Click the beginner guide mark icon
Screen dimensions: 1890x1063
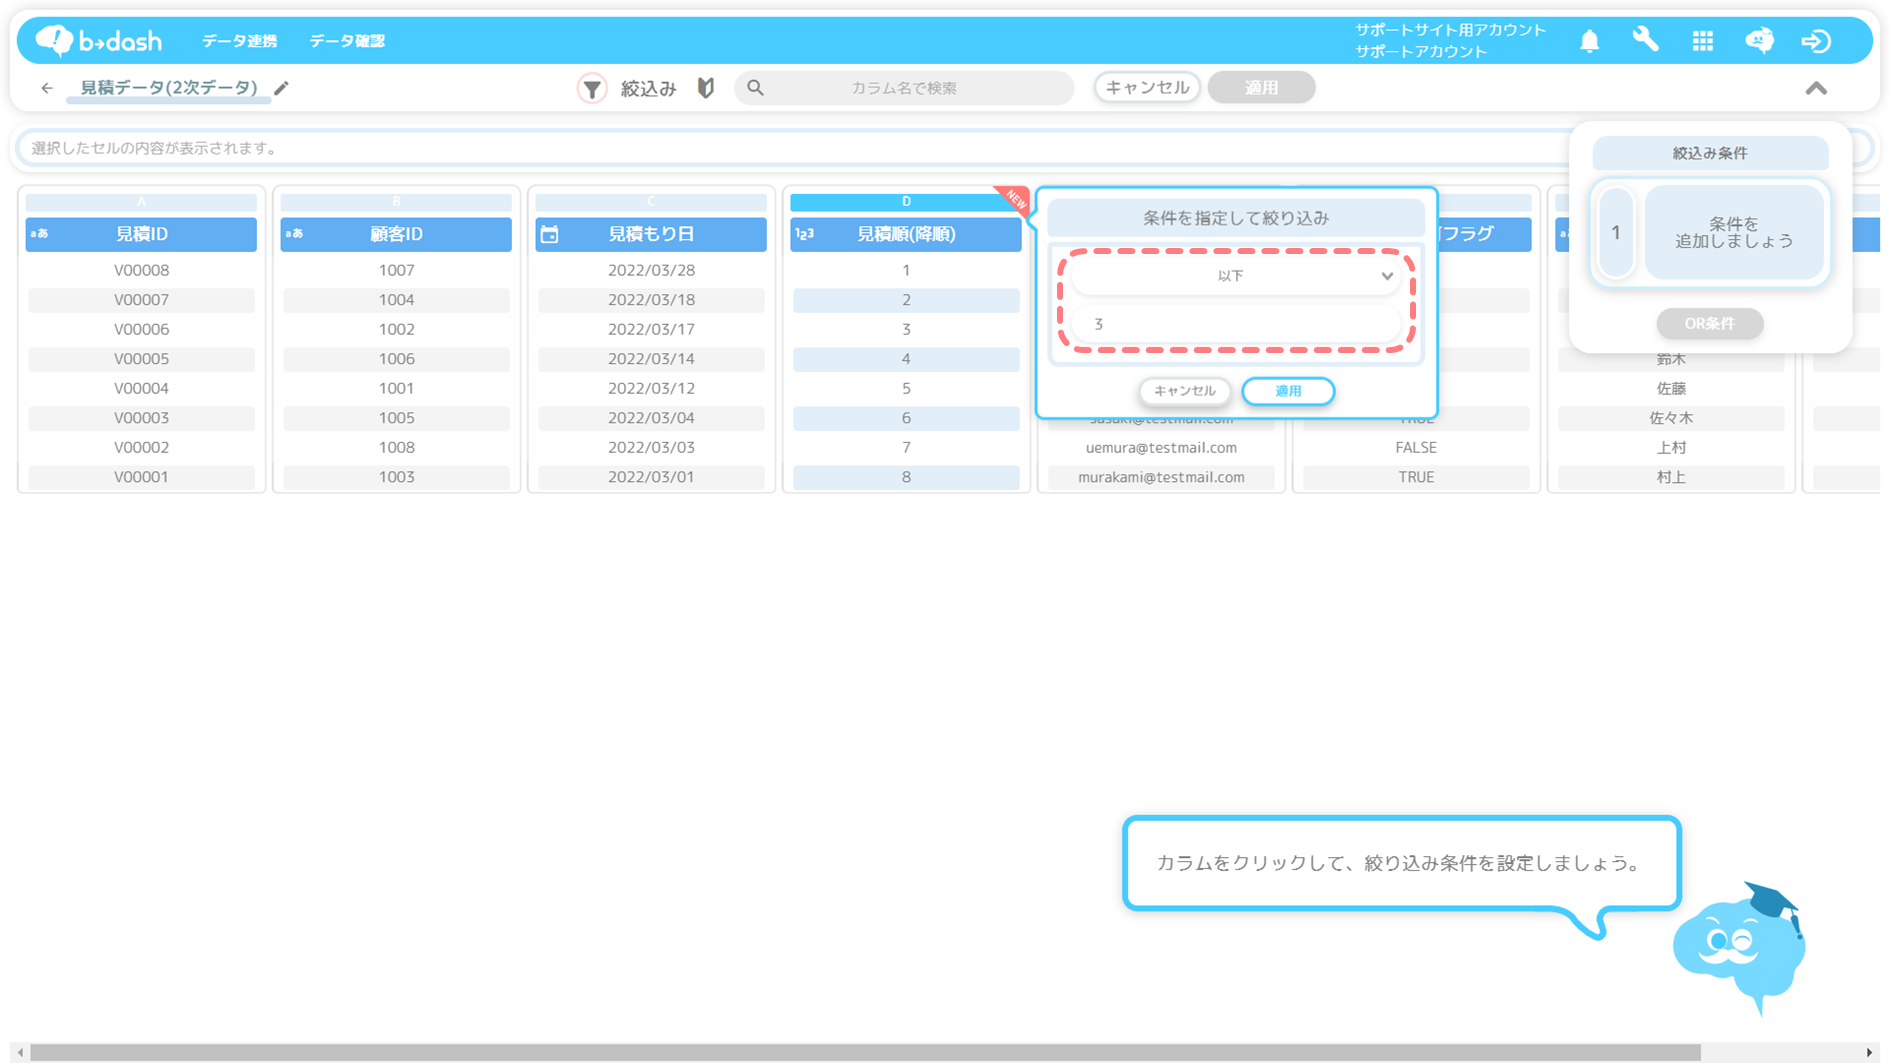pos(706,88)
